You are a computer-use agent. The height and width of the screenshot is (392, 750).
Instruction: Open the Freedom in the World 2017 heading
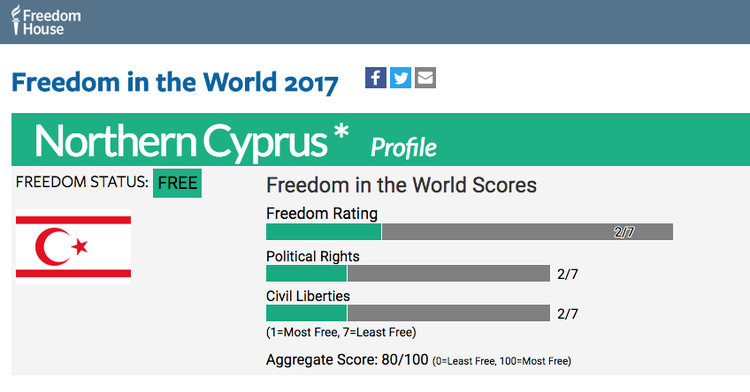[175, 82]
